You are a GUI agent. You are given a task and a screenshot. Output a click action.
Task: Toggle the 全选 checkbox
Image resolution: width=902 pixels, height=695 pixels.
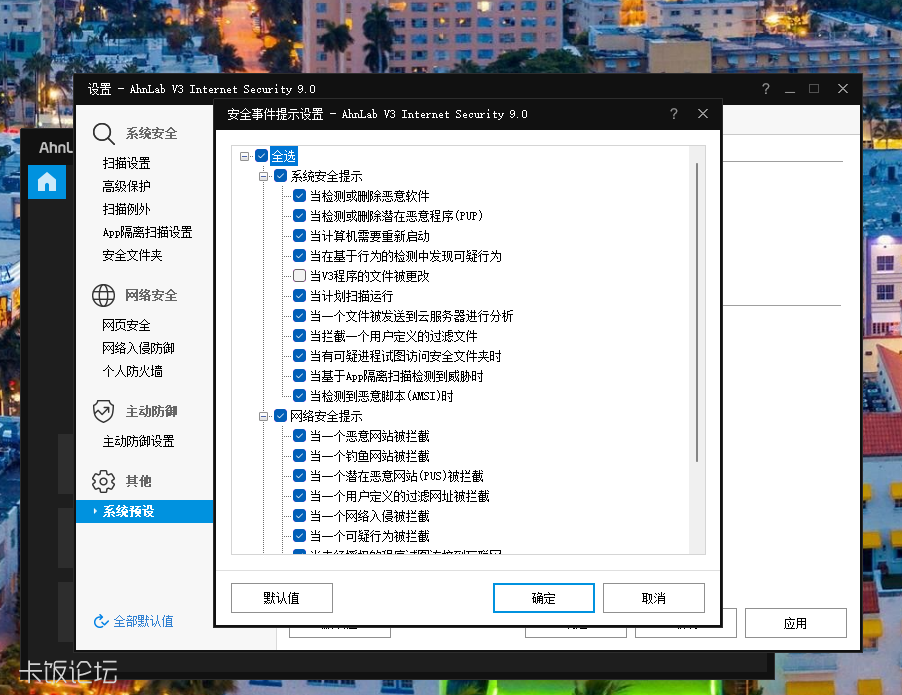pos(263,155)
